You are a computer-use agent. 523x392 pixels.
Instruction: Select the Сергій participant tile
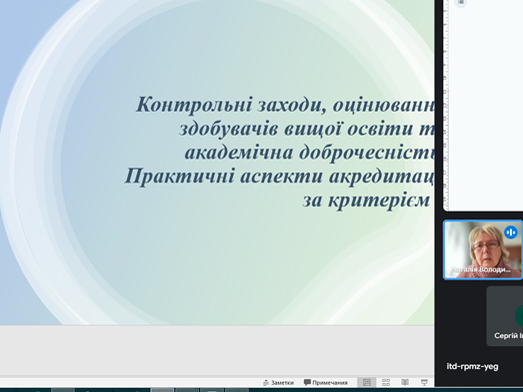point(505,316)
